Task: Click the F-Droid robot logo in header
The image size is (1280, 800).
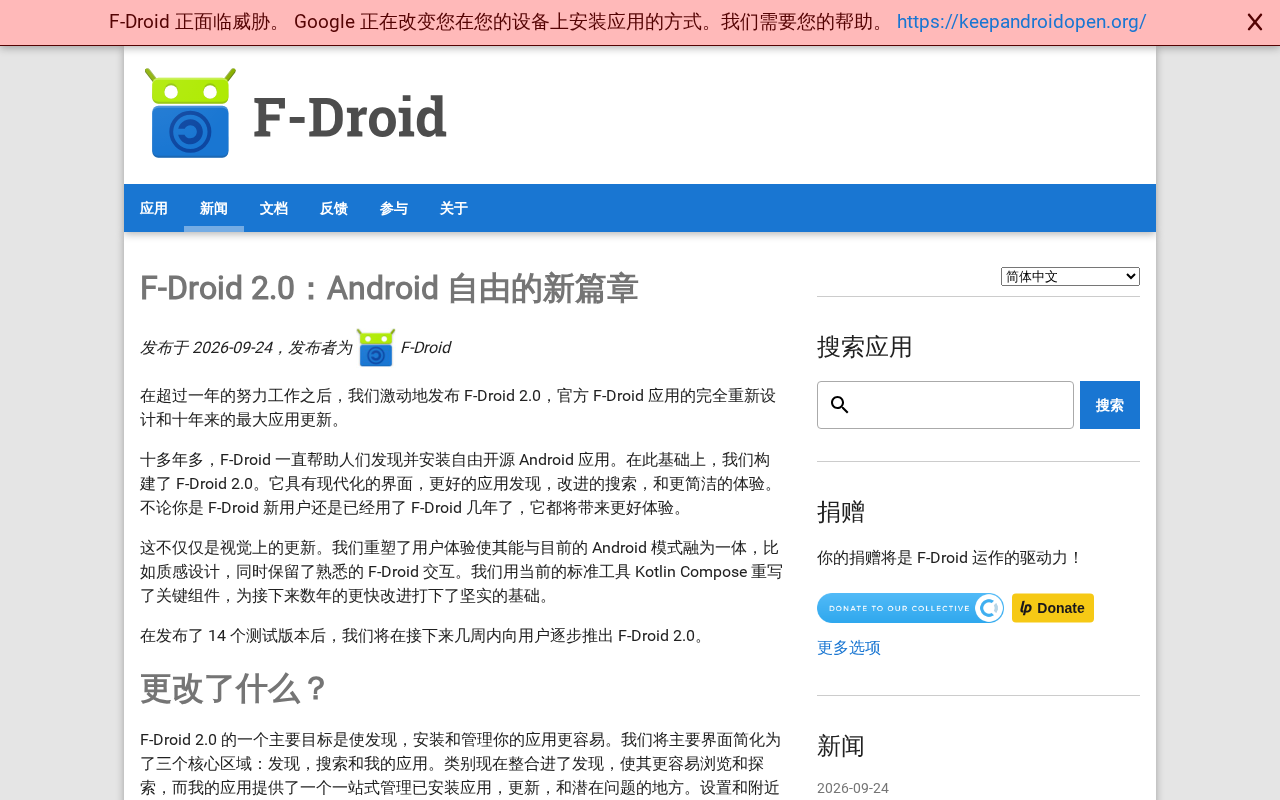Action: point(190,113)
